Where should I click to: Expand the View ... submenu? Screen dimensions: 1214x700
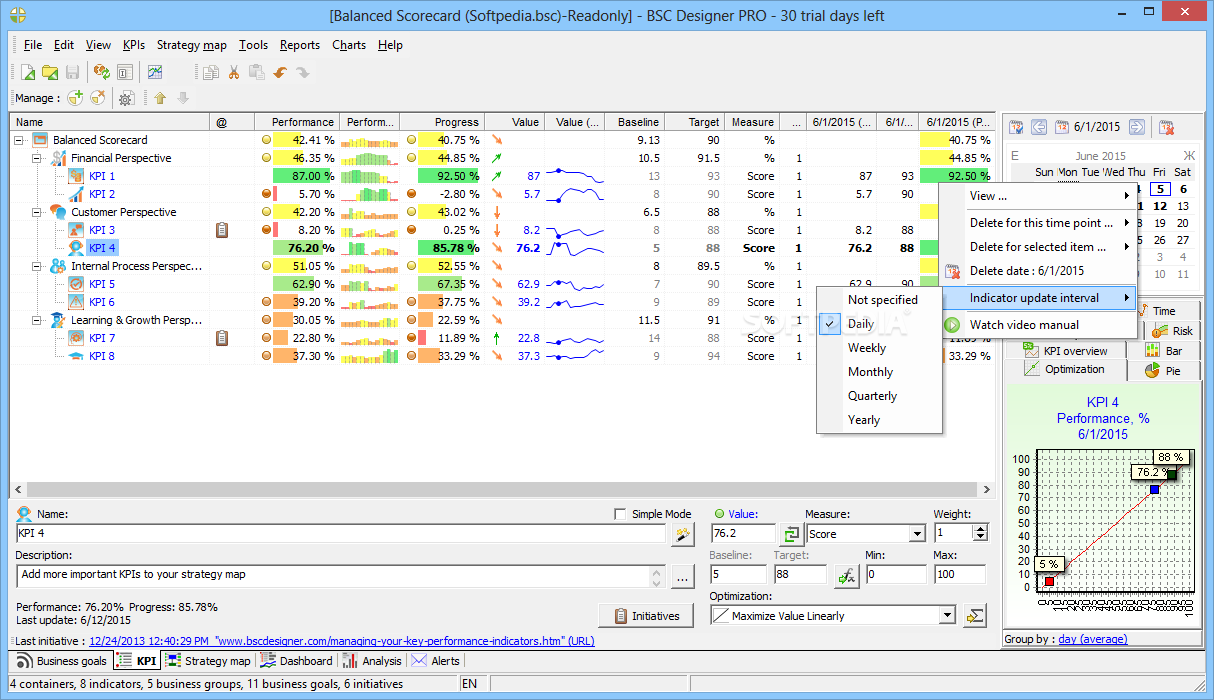point(1038,196)
